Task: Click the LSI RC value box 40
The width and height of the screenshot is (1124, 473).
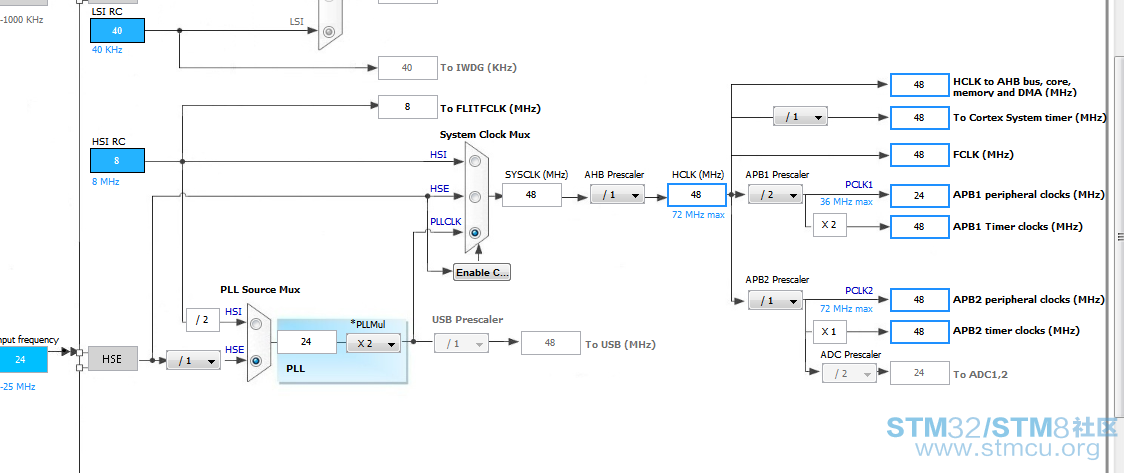Action: (118, 31)
